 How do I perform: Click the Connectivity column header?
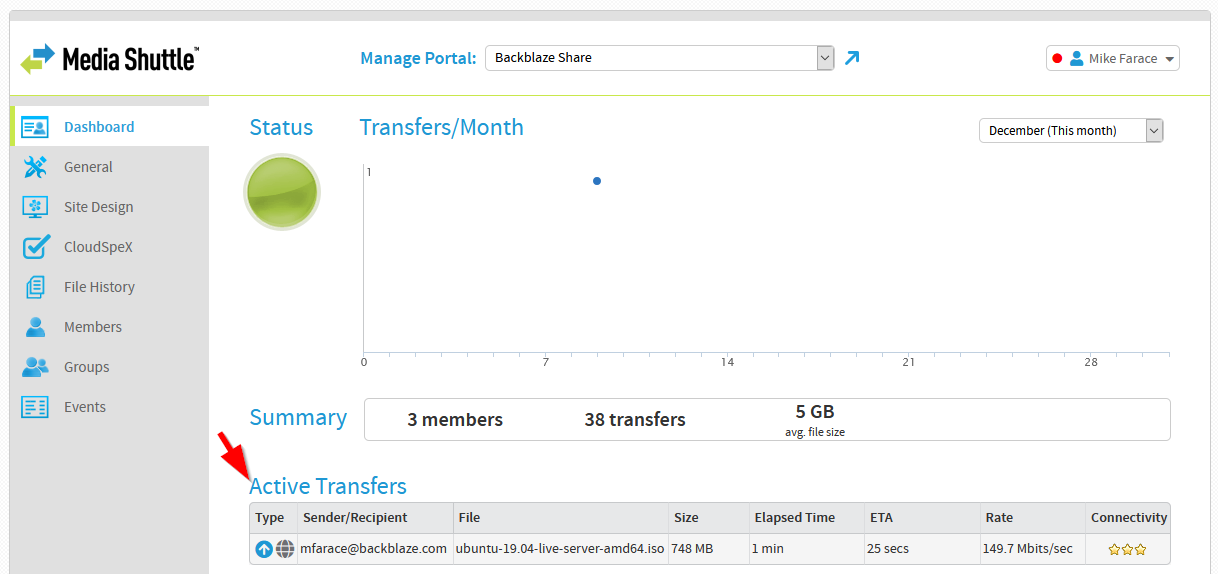tap(1129, 518)
